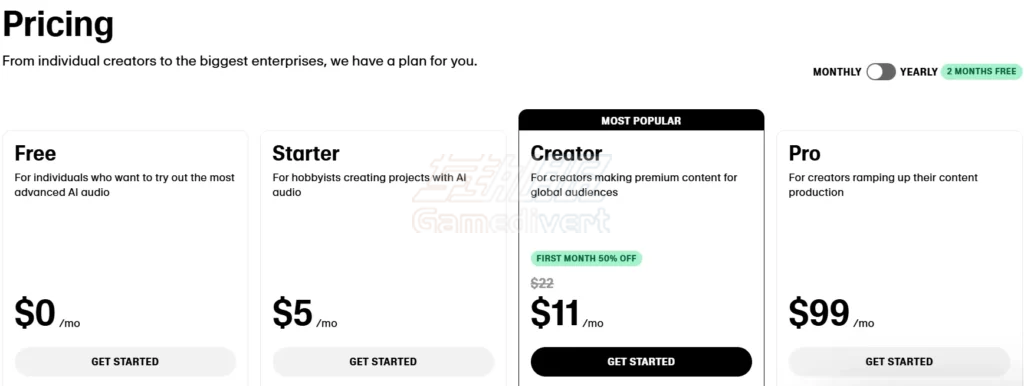1024x386 pixels.
Task: Click the $99 per month price
Action: pyautogui.click(x=831, y=314)
